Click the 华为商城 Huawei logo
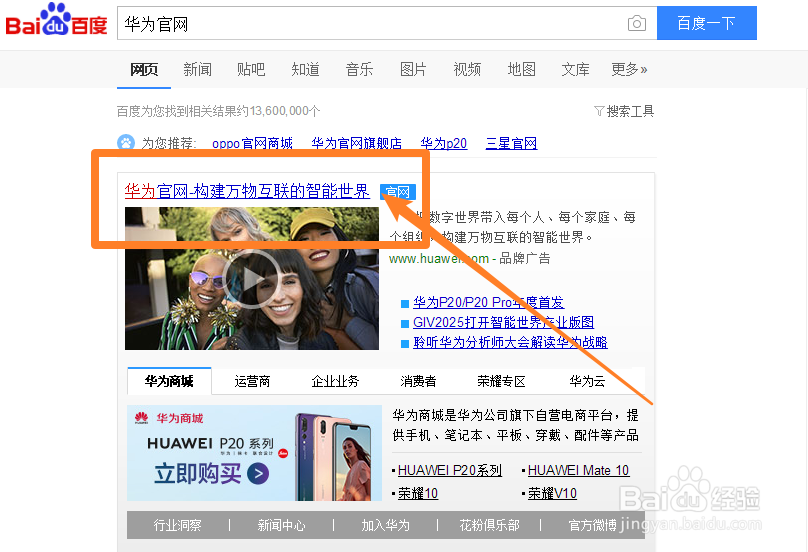 pyautogui.click(x=141, y=417)
